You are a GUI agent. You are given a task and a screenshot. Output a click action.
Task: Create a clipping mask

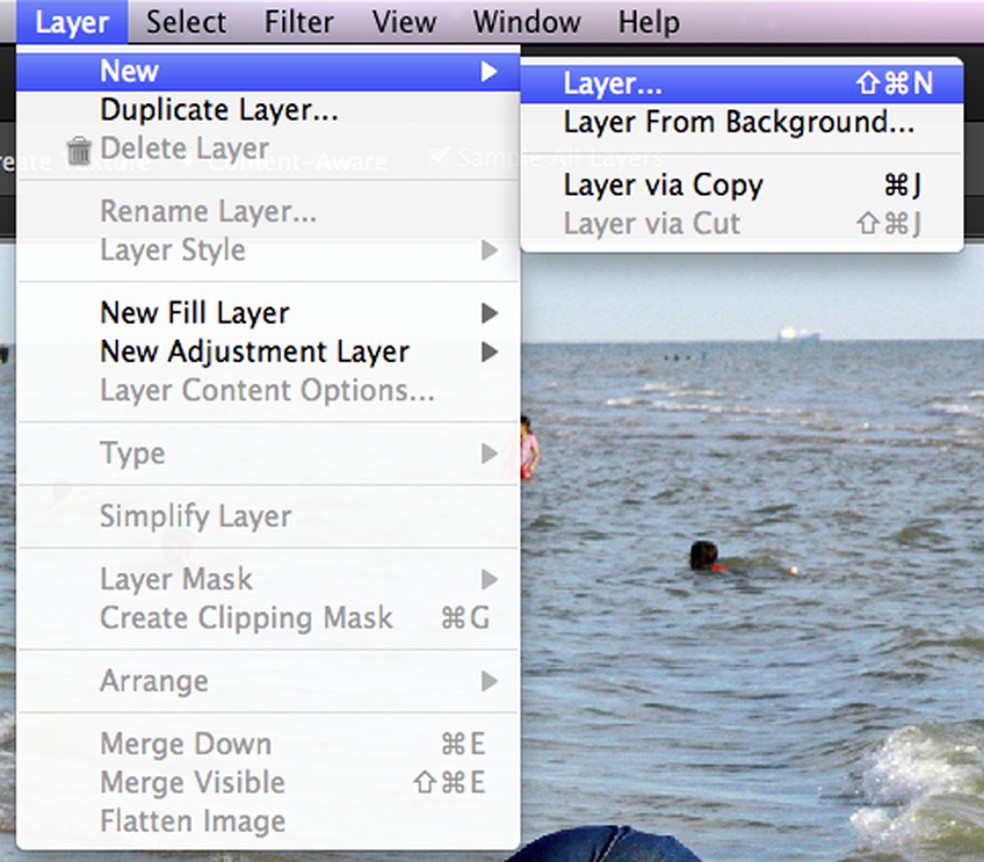pyautogui.click(x=246, y=618)
